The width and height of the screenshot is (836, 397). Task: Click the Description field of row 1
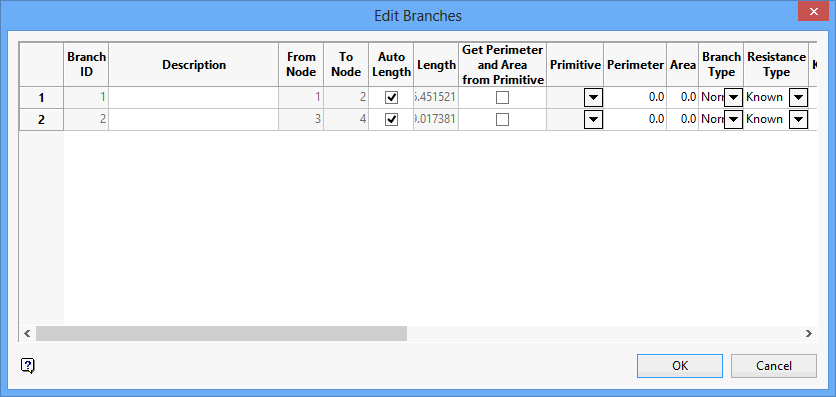[x=194, y=98]
